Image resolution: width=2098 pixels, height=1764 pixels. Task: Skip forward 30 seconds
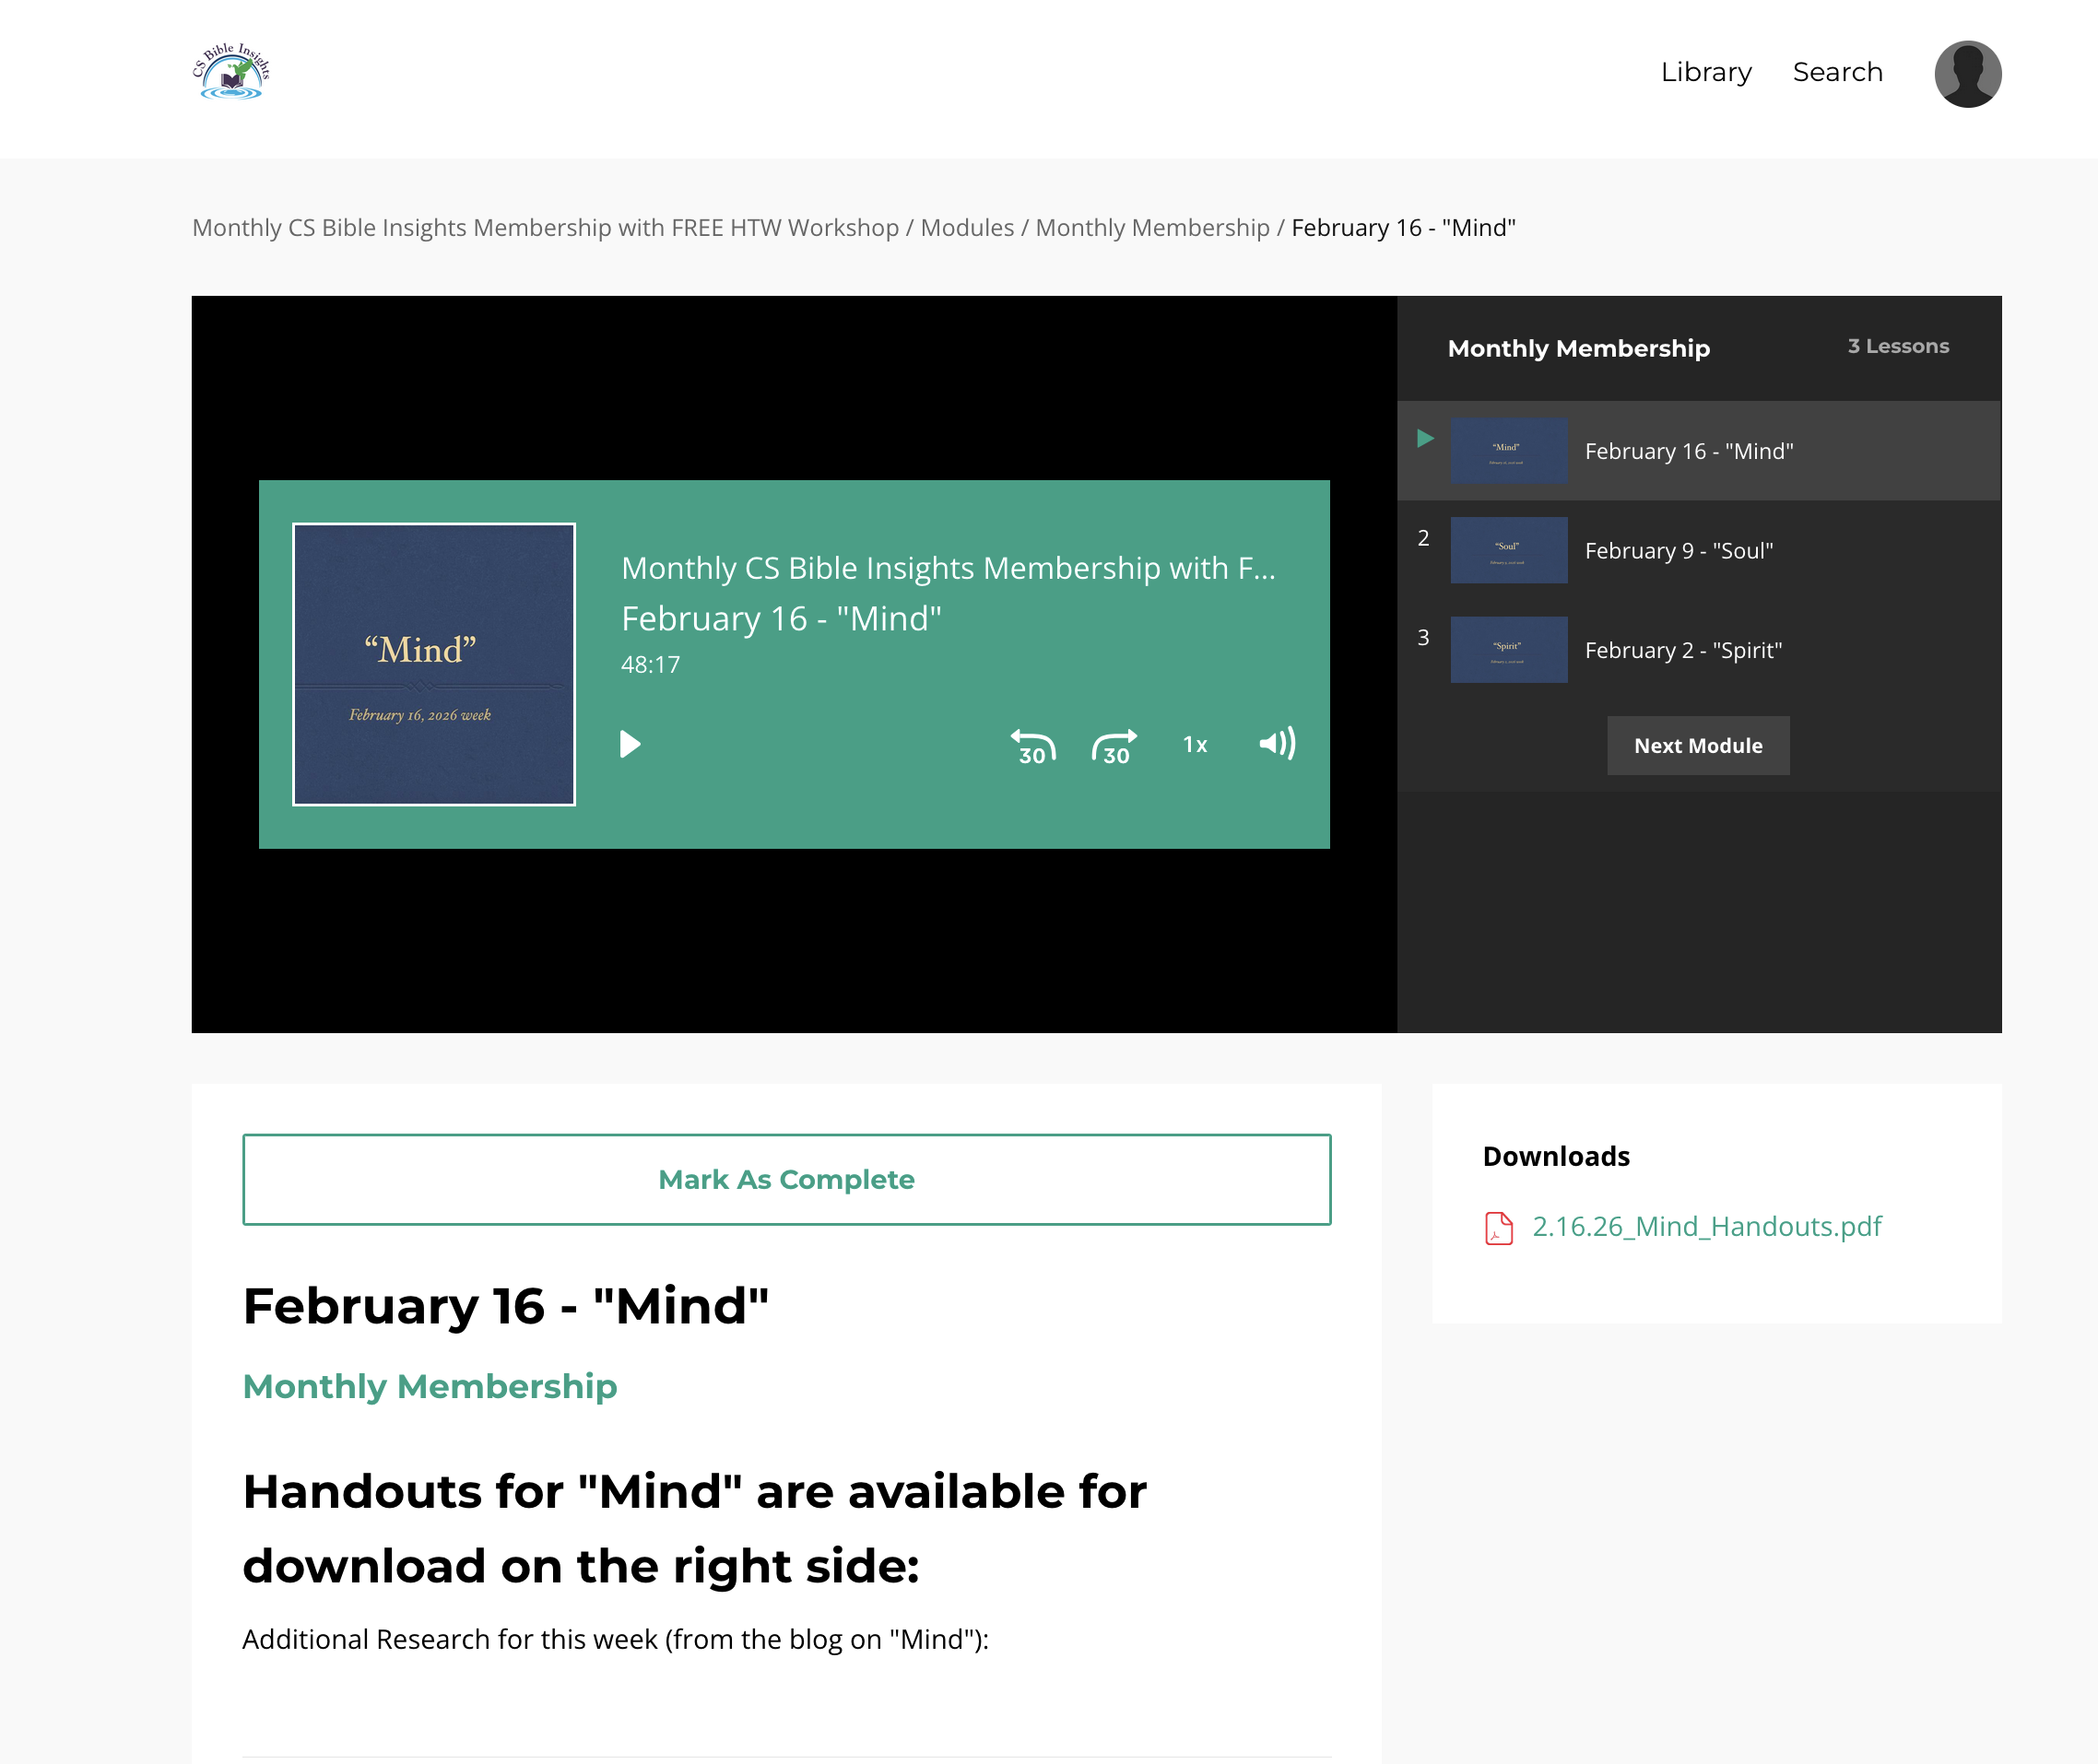tap(1114, 746)
